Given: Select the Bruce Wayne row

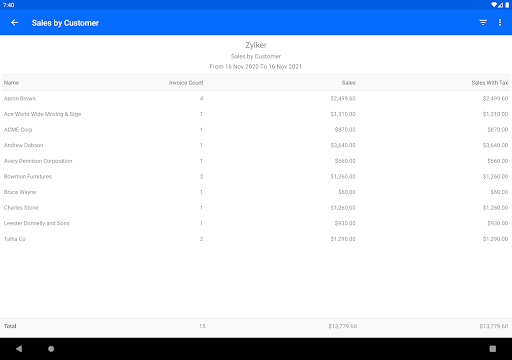Looking at the screenshot, I should click(256, 192).
